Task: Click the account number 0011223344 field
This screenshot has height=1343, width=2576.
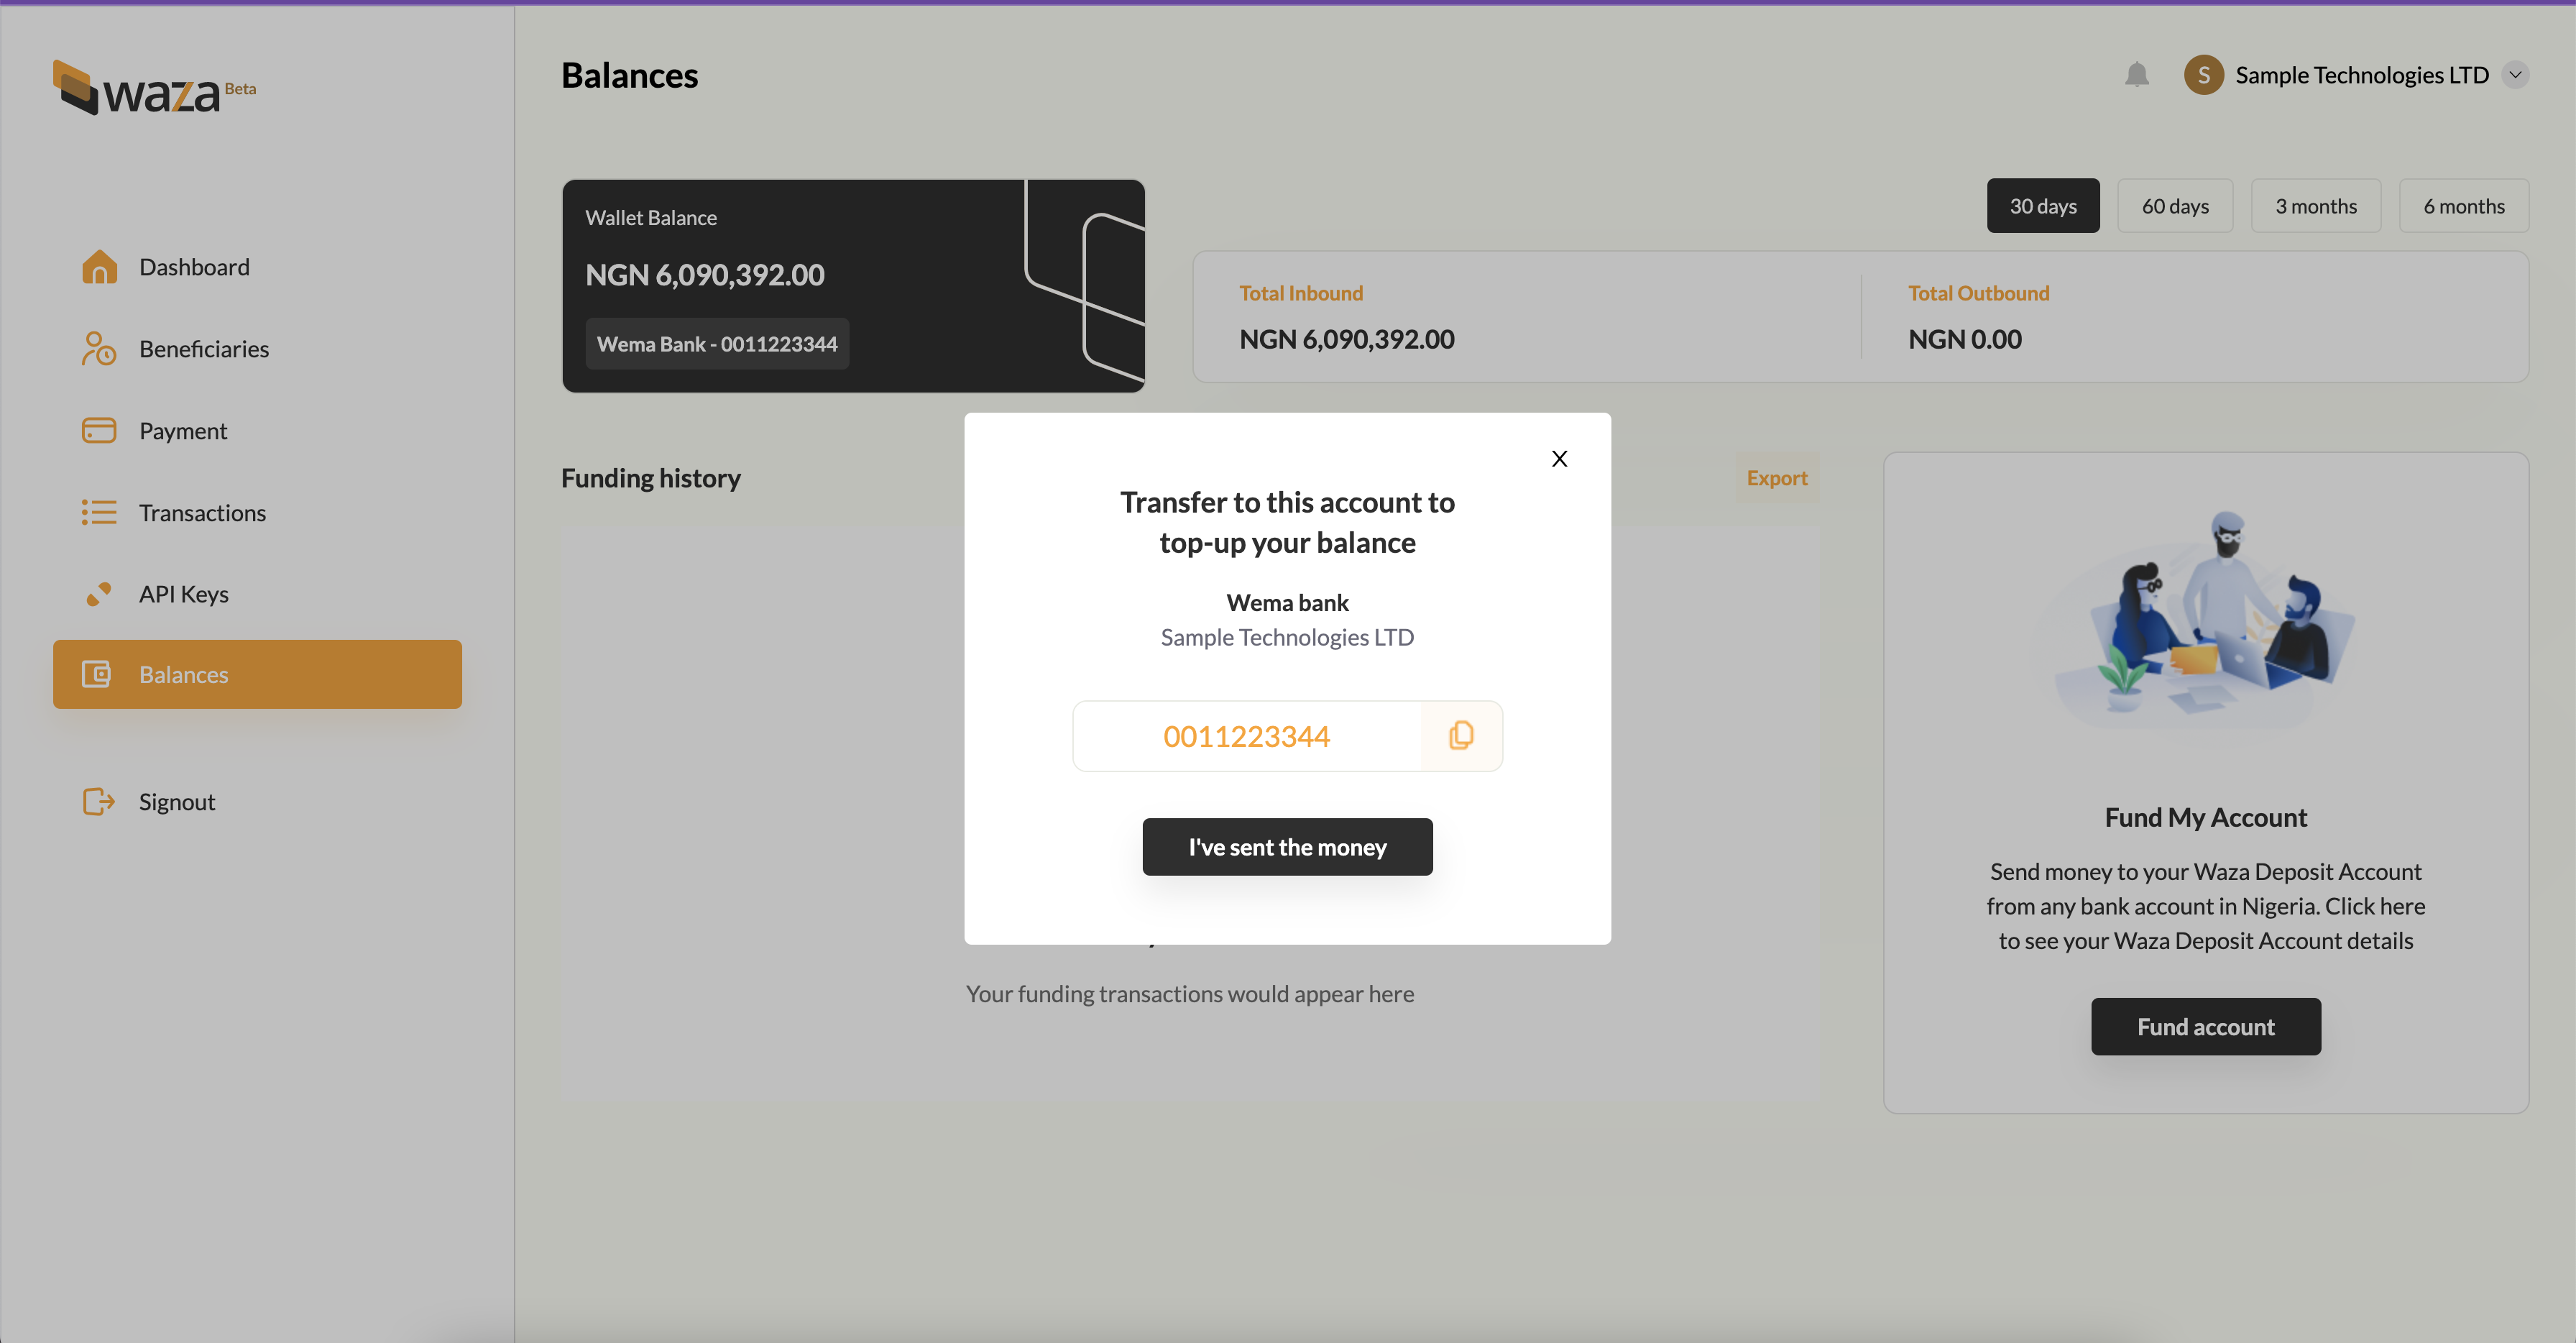Action: coord(1246,737)
